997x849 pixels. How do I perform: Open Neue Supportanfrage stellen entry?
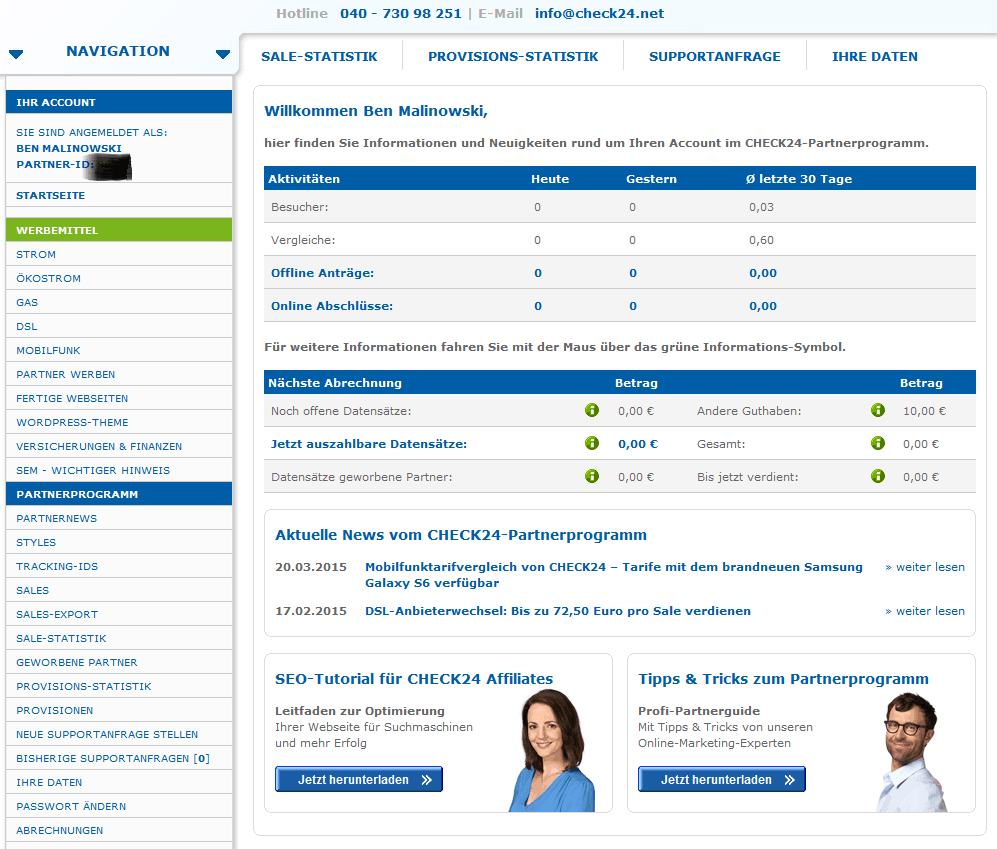[x=119, y=735]
